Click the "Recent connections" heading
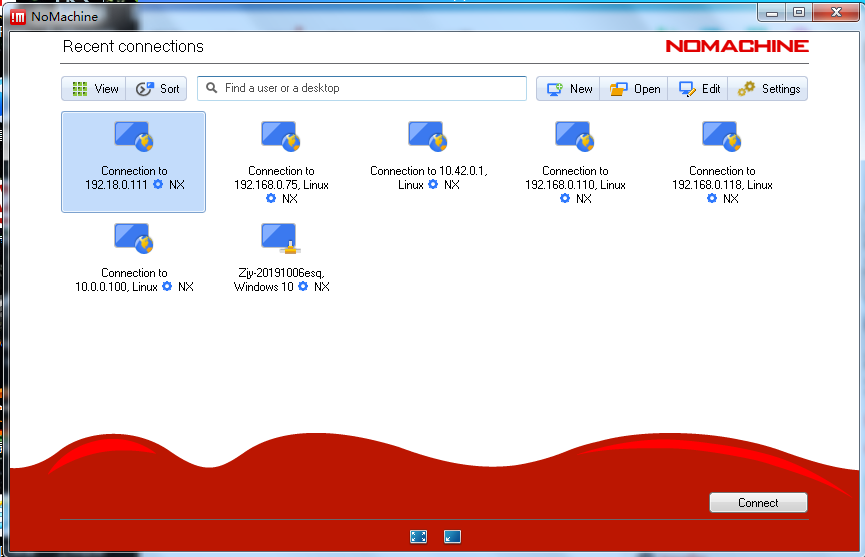 [x=133, y=46]
